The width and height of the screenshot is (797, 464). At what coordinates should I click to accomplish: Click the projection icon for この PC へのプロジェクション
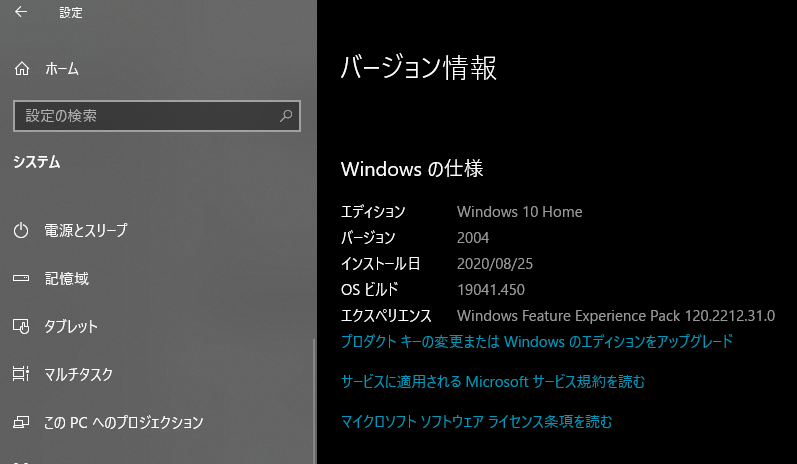click(x=21, y=422)
